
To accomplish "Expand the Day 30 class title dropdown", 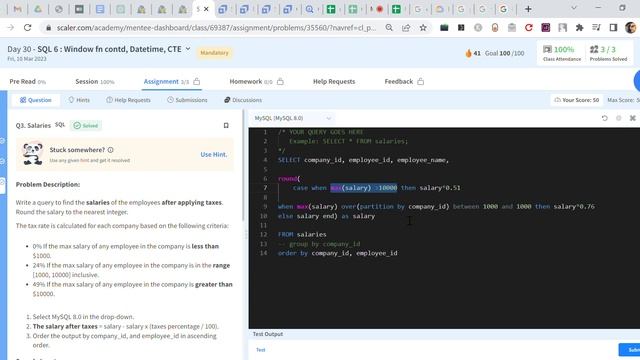I will (x=188, y=49).
